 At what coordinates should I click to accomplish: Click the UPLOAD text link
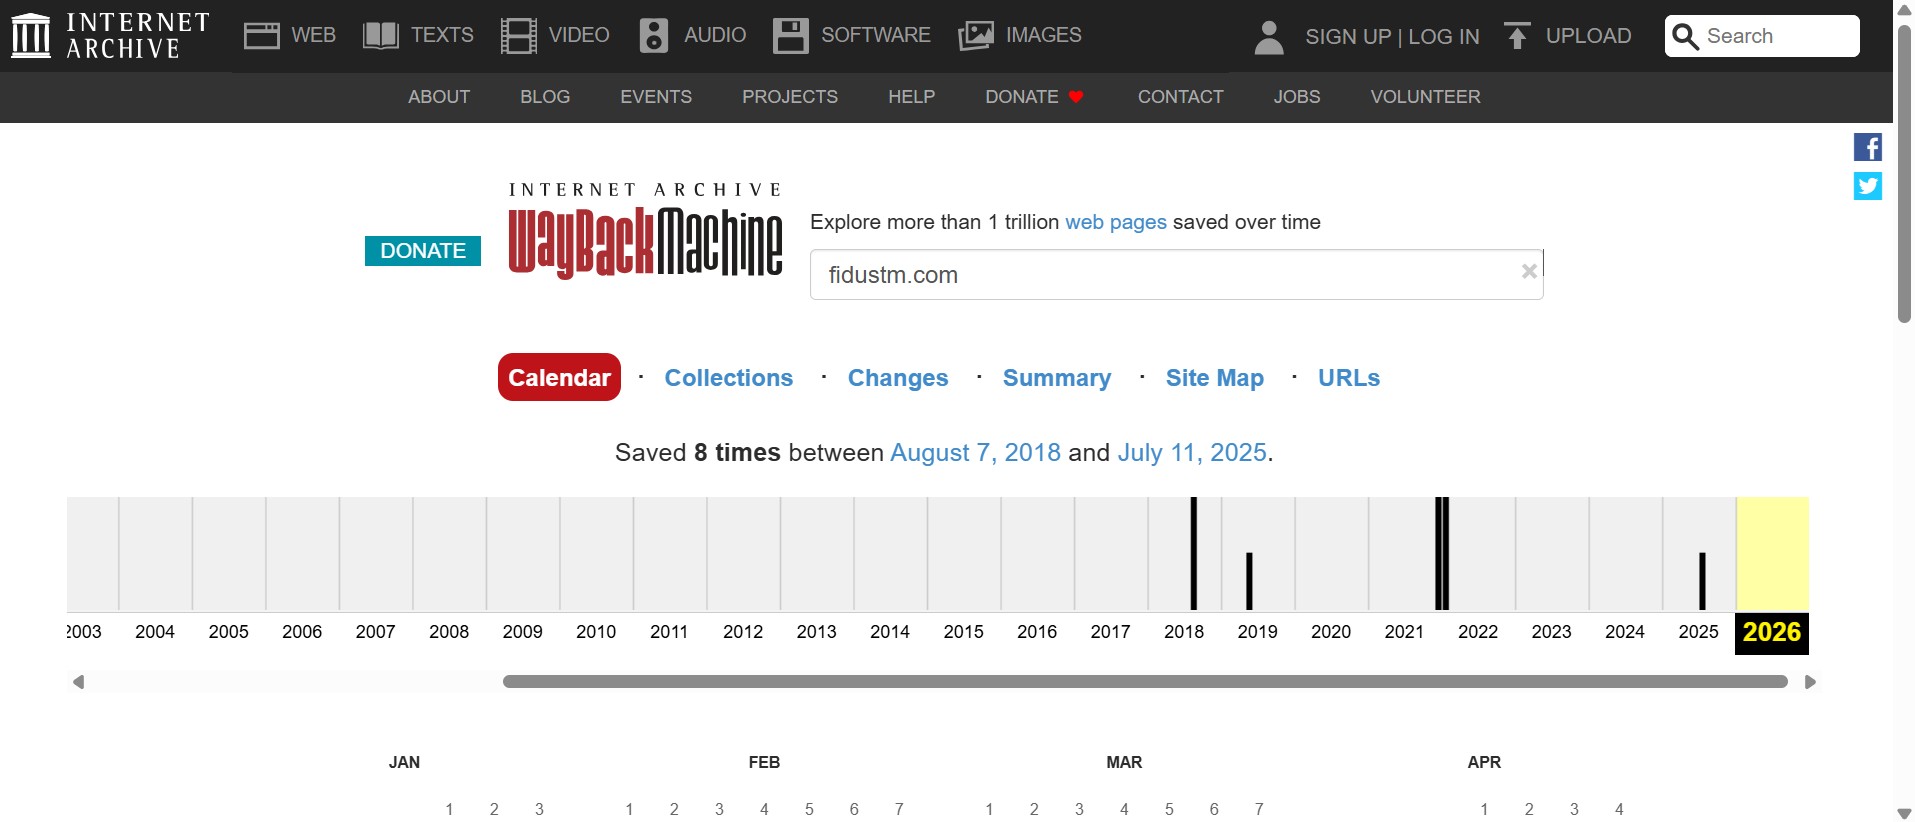[x=1588, y=36]
